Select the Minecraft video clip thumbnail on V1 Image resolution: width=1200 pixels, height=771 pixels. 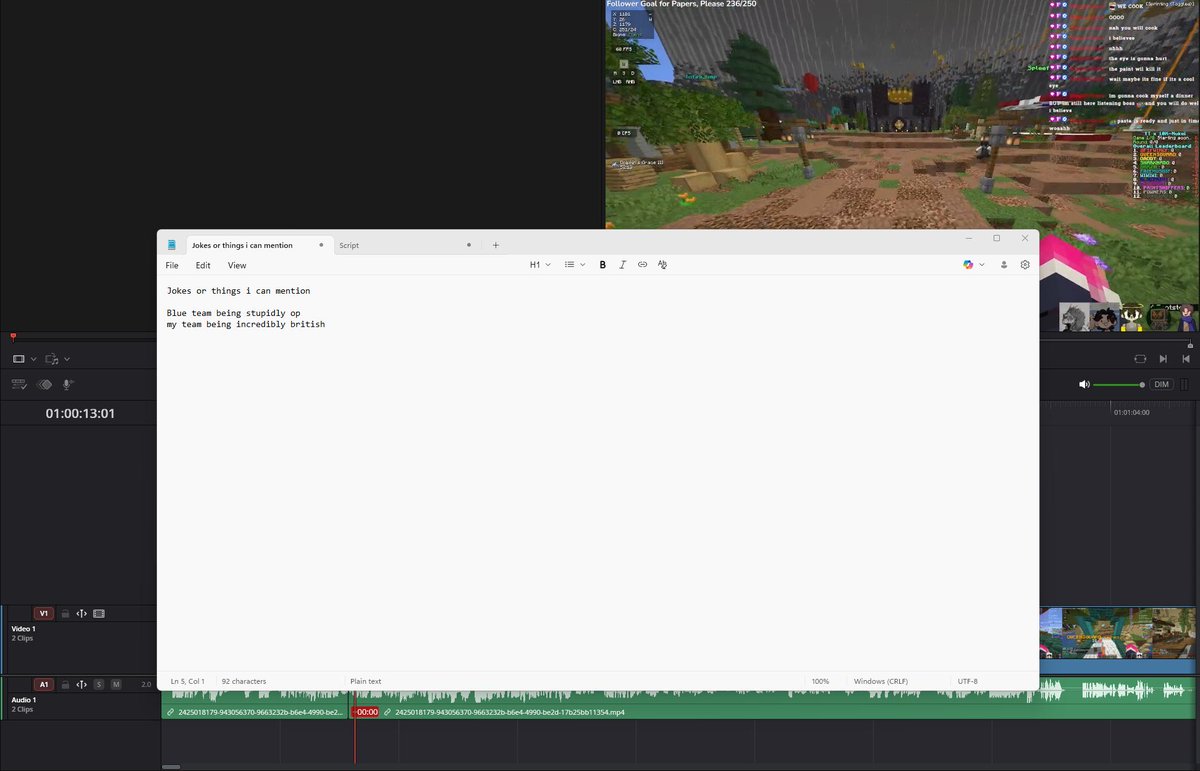tap(1117, 634)
